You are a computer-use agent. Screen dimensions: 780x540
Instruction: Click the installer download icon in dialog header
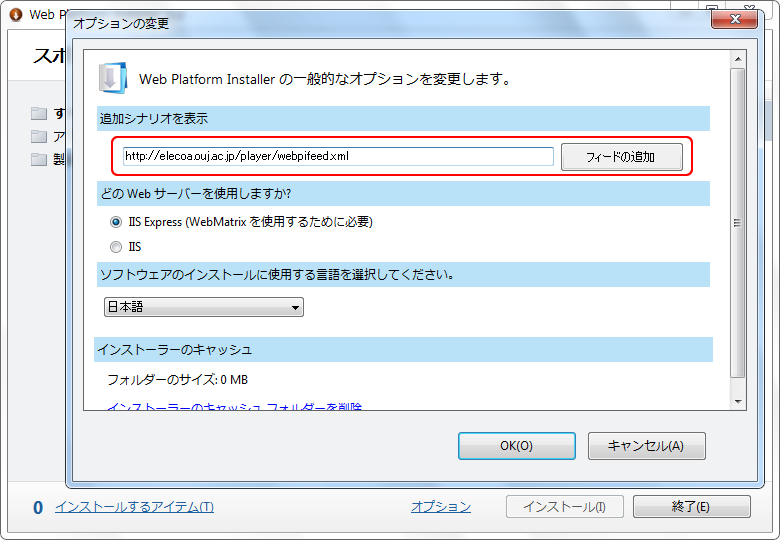[112, 78]
